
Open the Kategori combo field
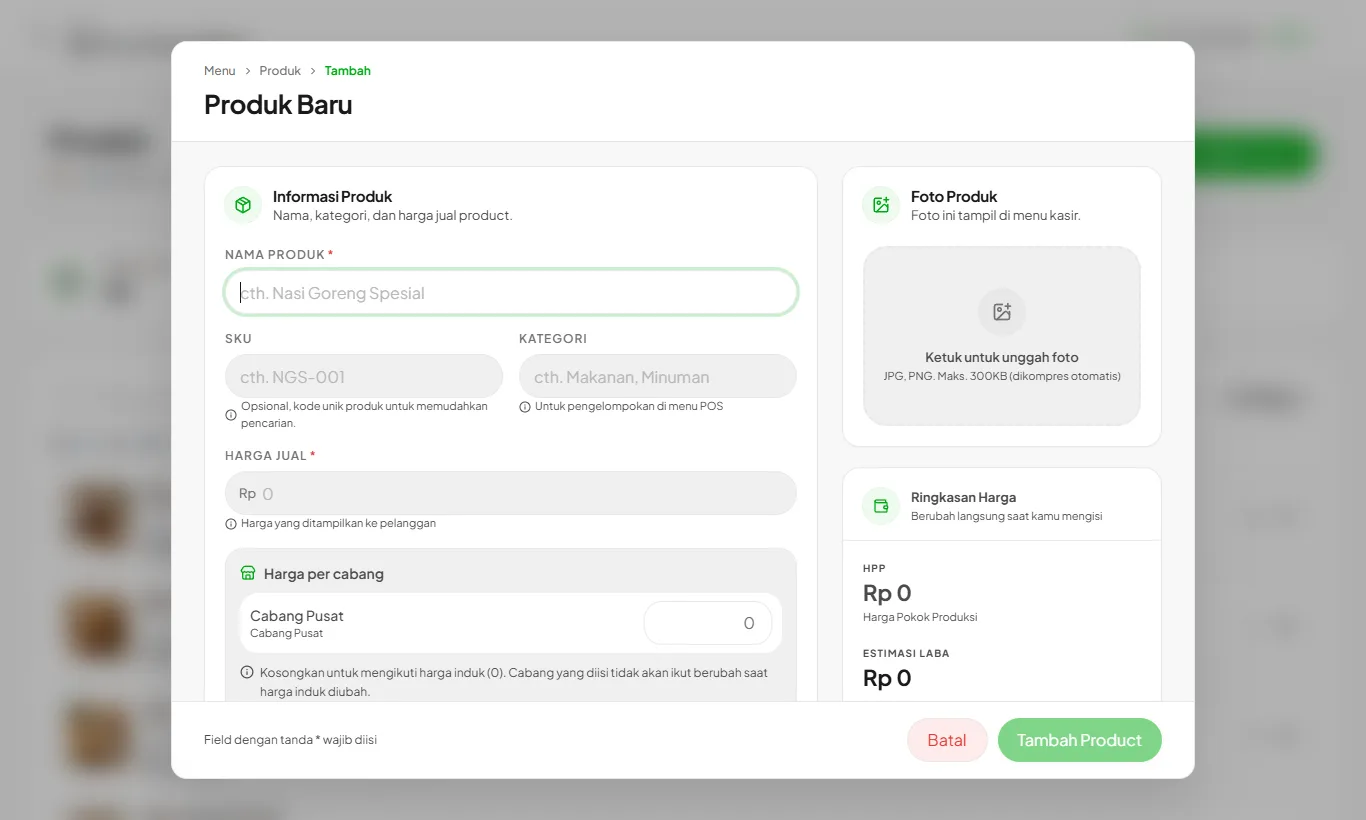(658, 377)
